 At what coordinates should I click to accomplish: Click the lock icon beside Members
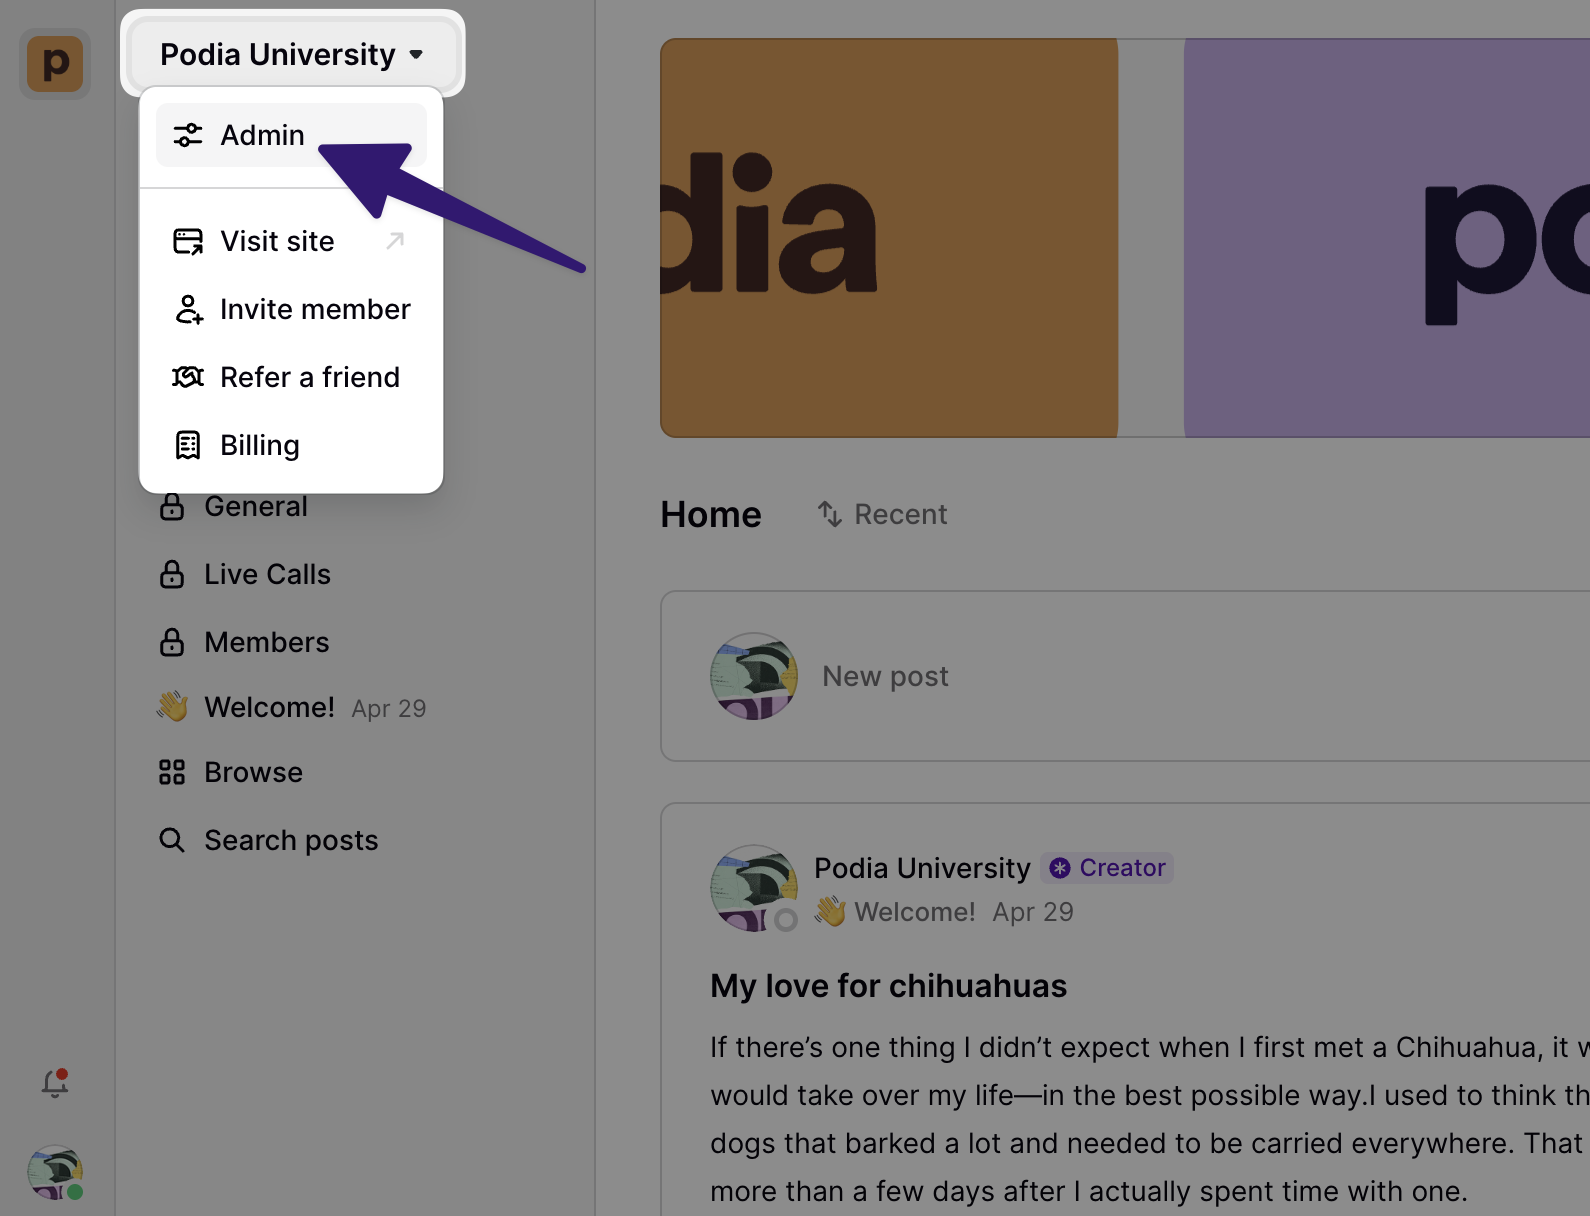(172, 642)
